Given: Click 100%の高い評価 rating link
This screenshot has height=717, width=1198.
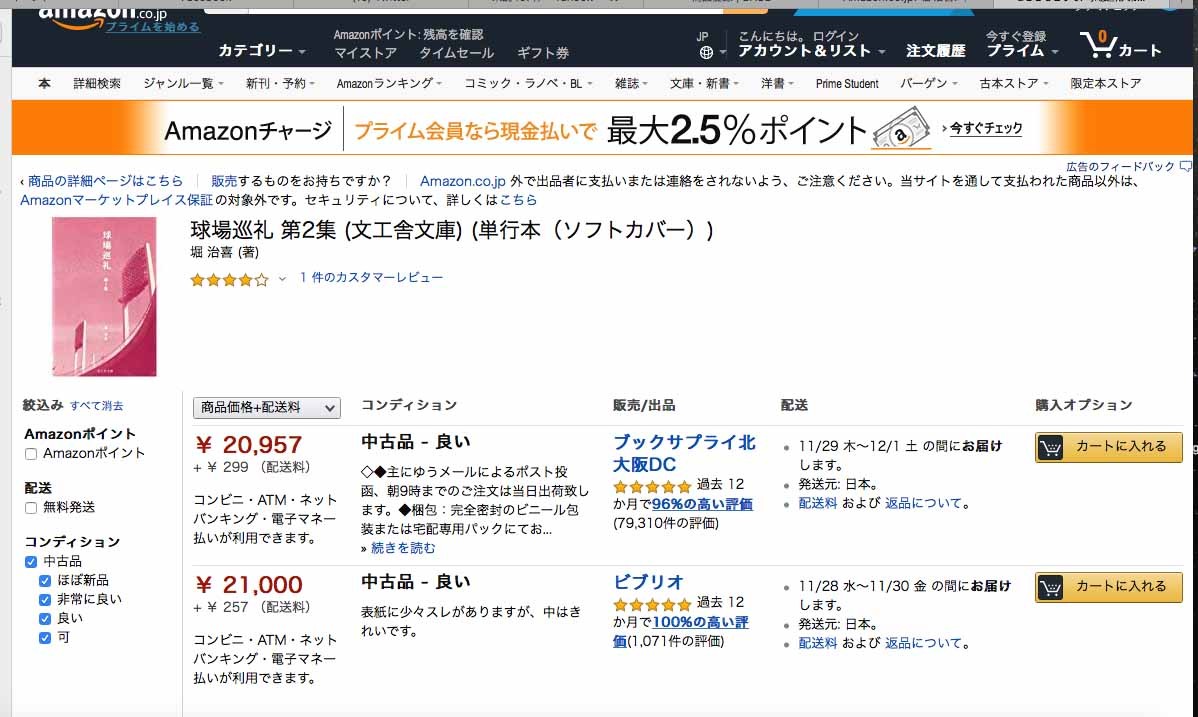Looking at the screenshot, I should [x=680, y=631].
